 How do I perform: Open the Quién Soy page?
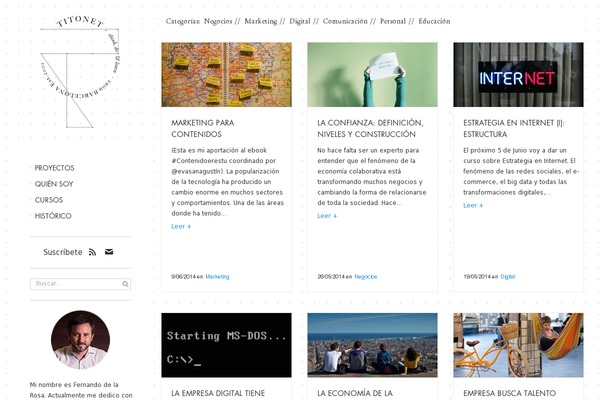click(x=54, y=184)
